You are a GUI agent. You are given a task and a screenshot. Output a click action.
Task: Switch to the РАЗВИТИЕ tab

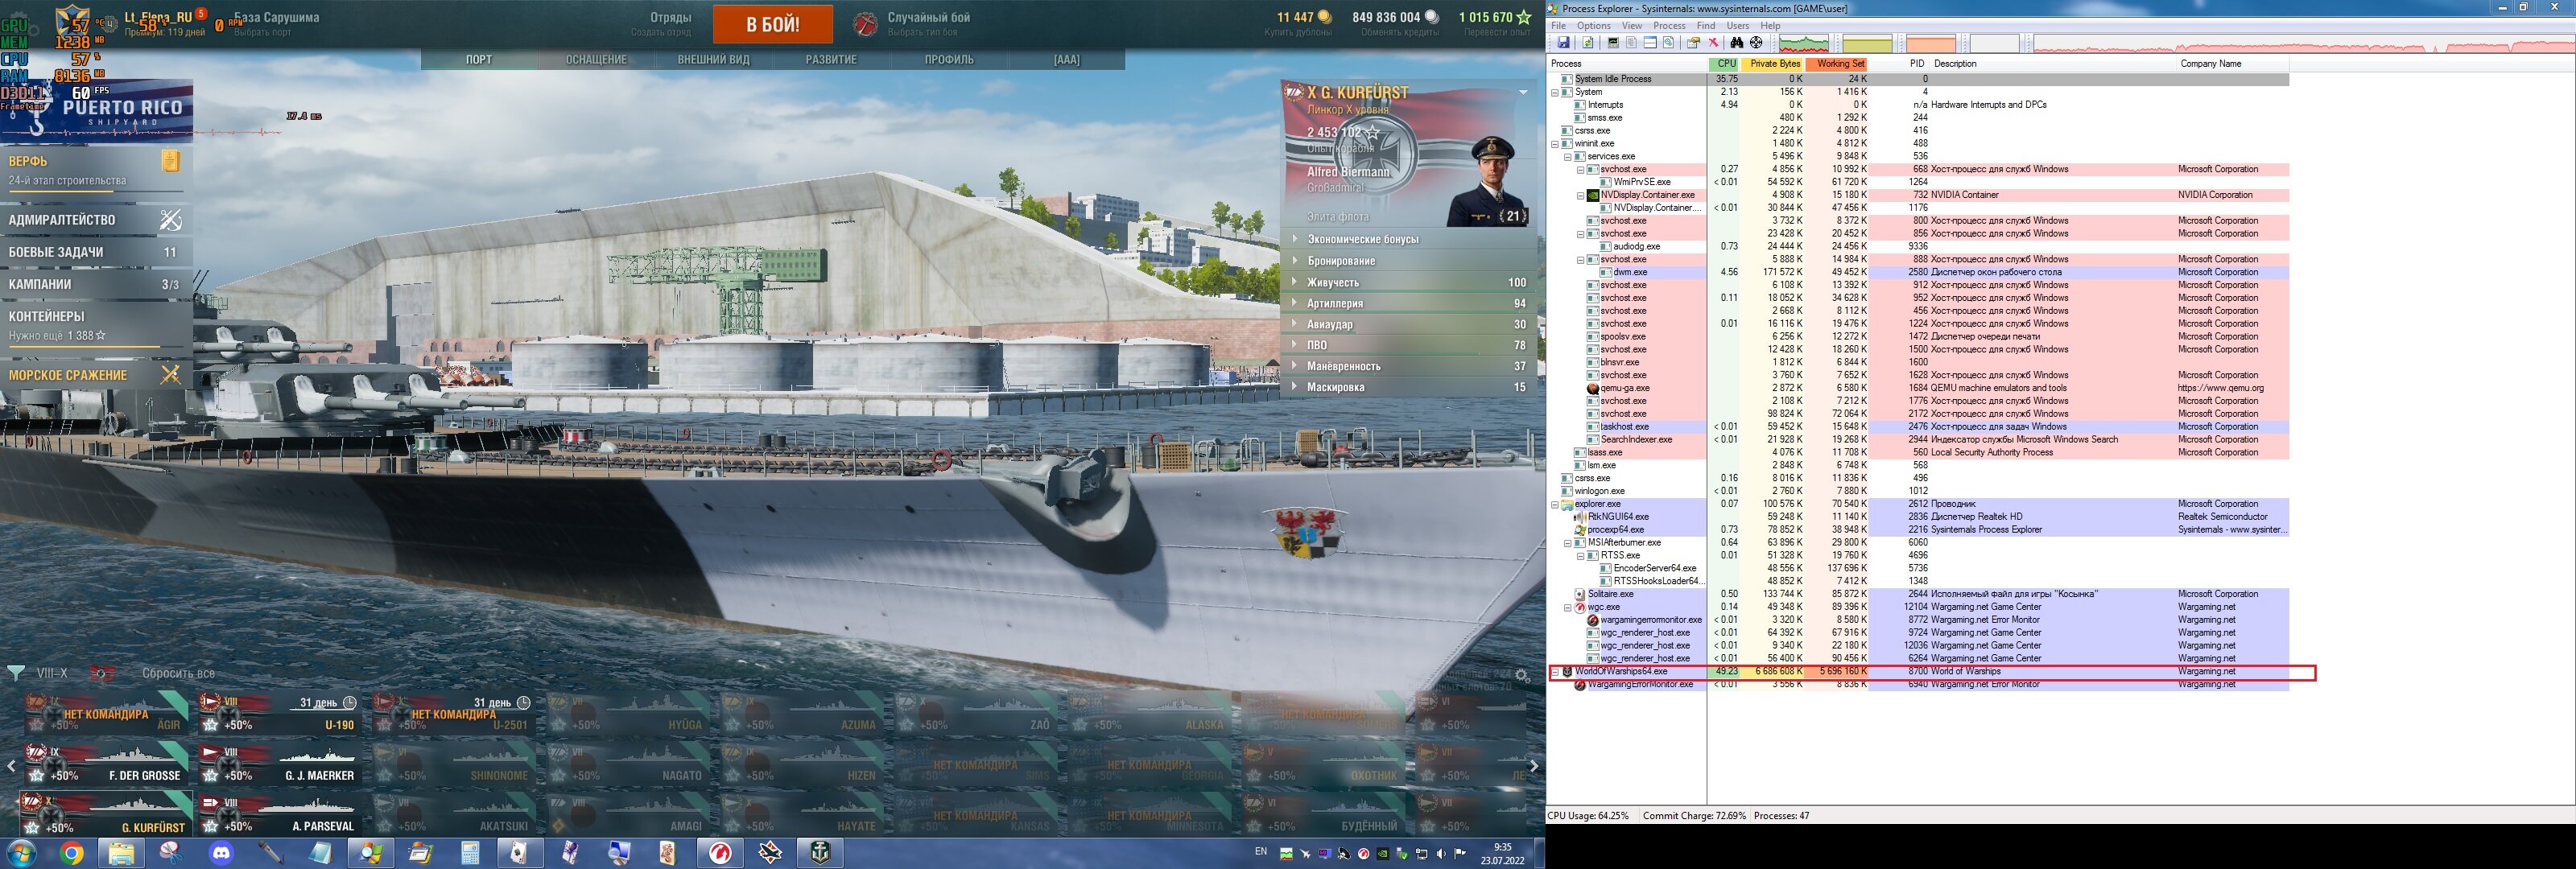pos(831,59)
